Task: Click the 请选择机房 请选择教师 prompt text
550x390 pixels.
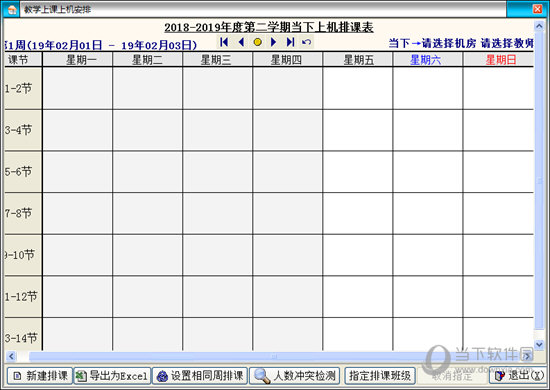Action: pyautogui.click(x=477, y=43)
